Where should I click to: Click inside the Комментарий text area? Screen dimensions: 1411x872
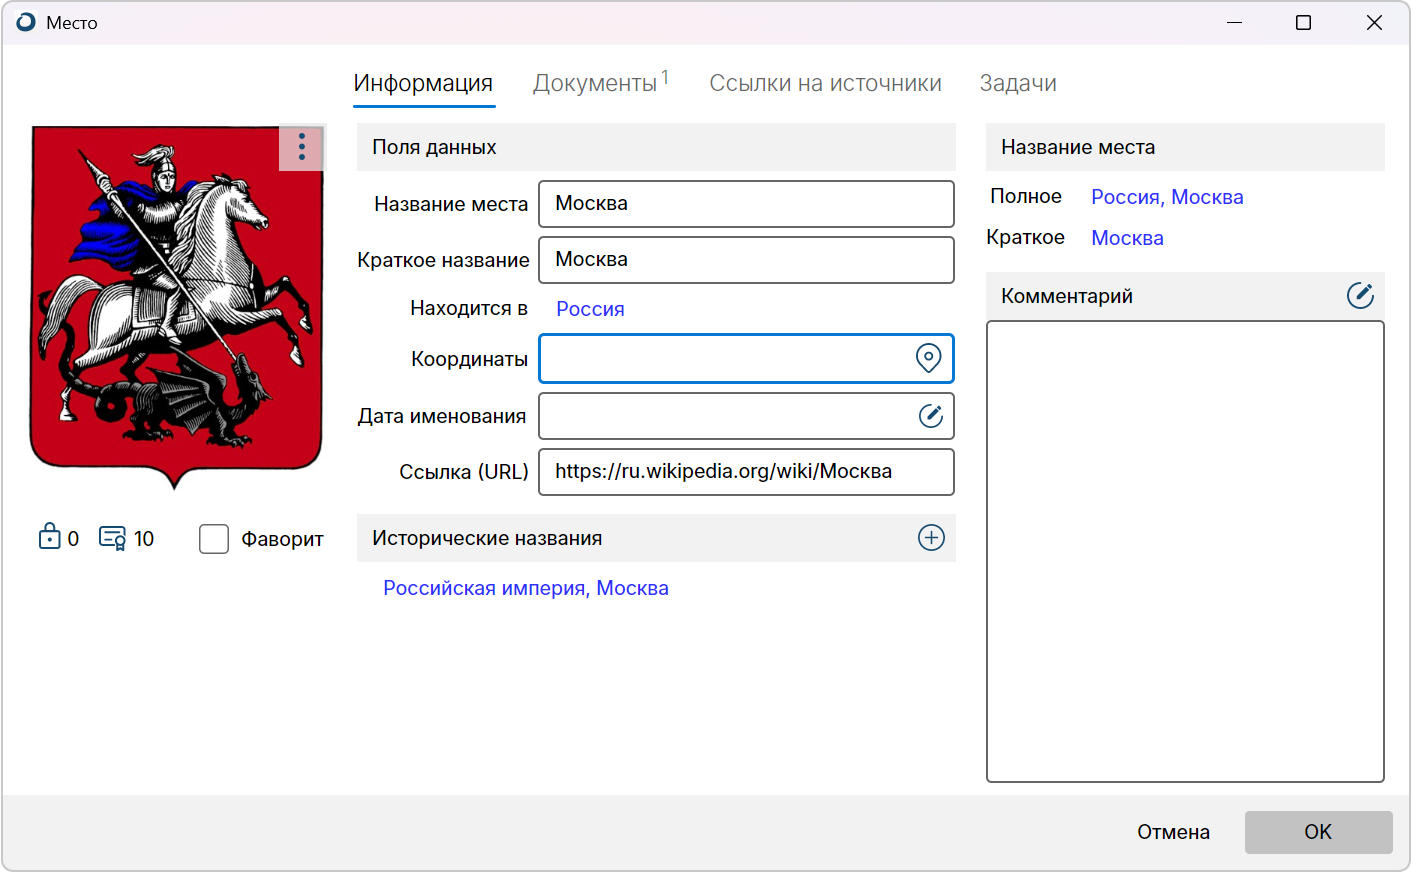[1185, 551]
